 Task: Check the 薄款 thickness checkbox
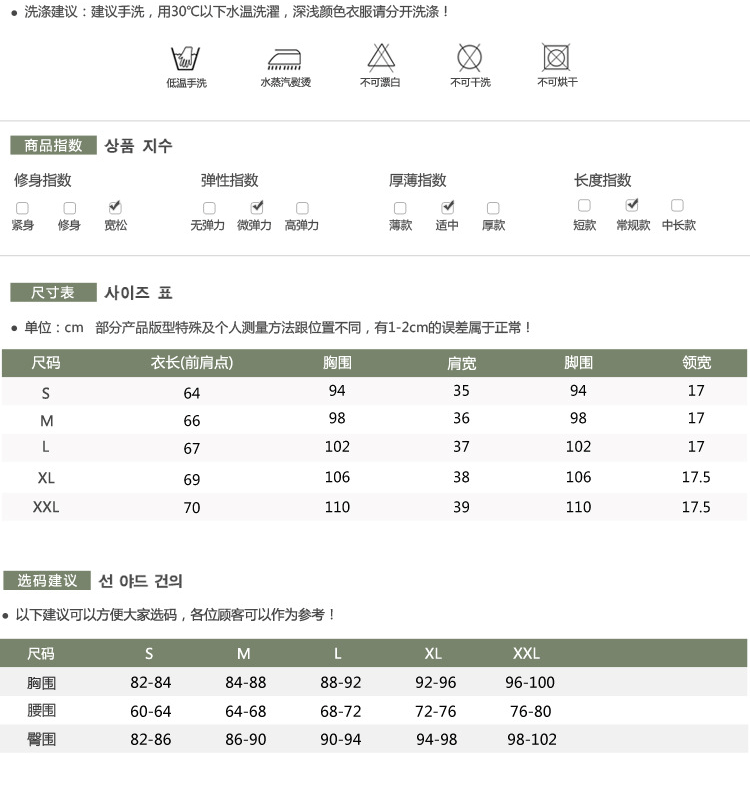point(400,208)
